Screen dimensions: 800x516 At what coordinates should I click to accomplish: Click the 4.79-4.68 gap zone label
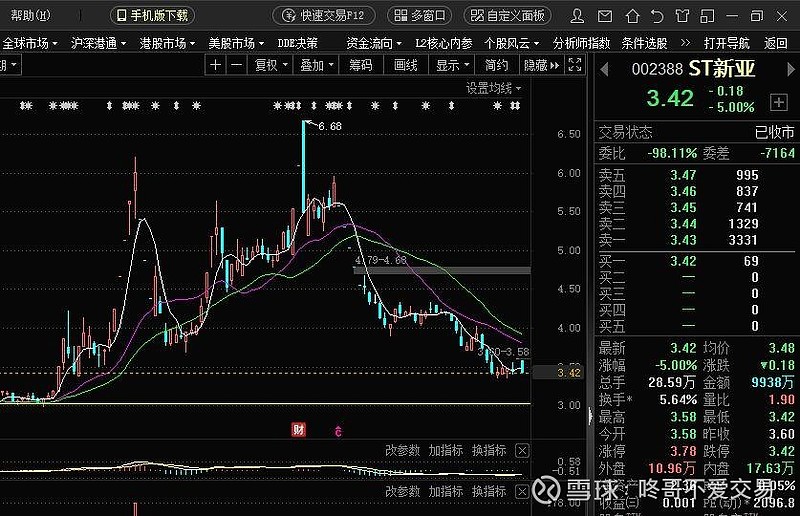point(381,260)
